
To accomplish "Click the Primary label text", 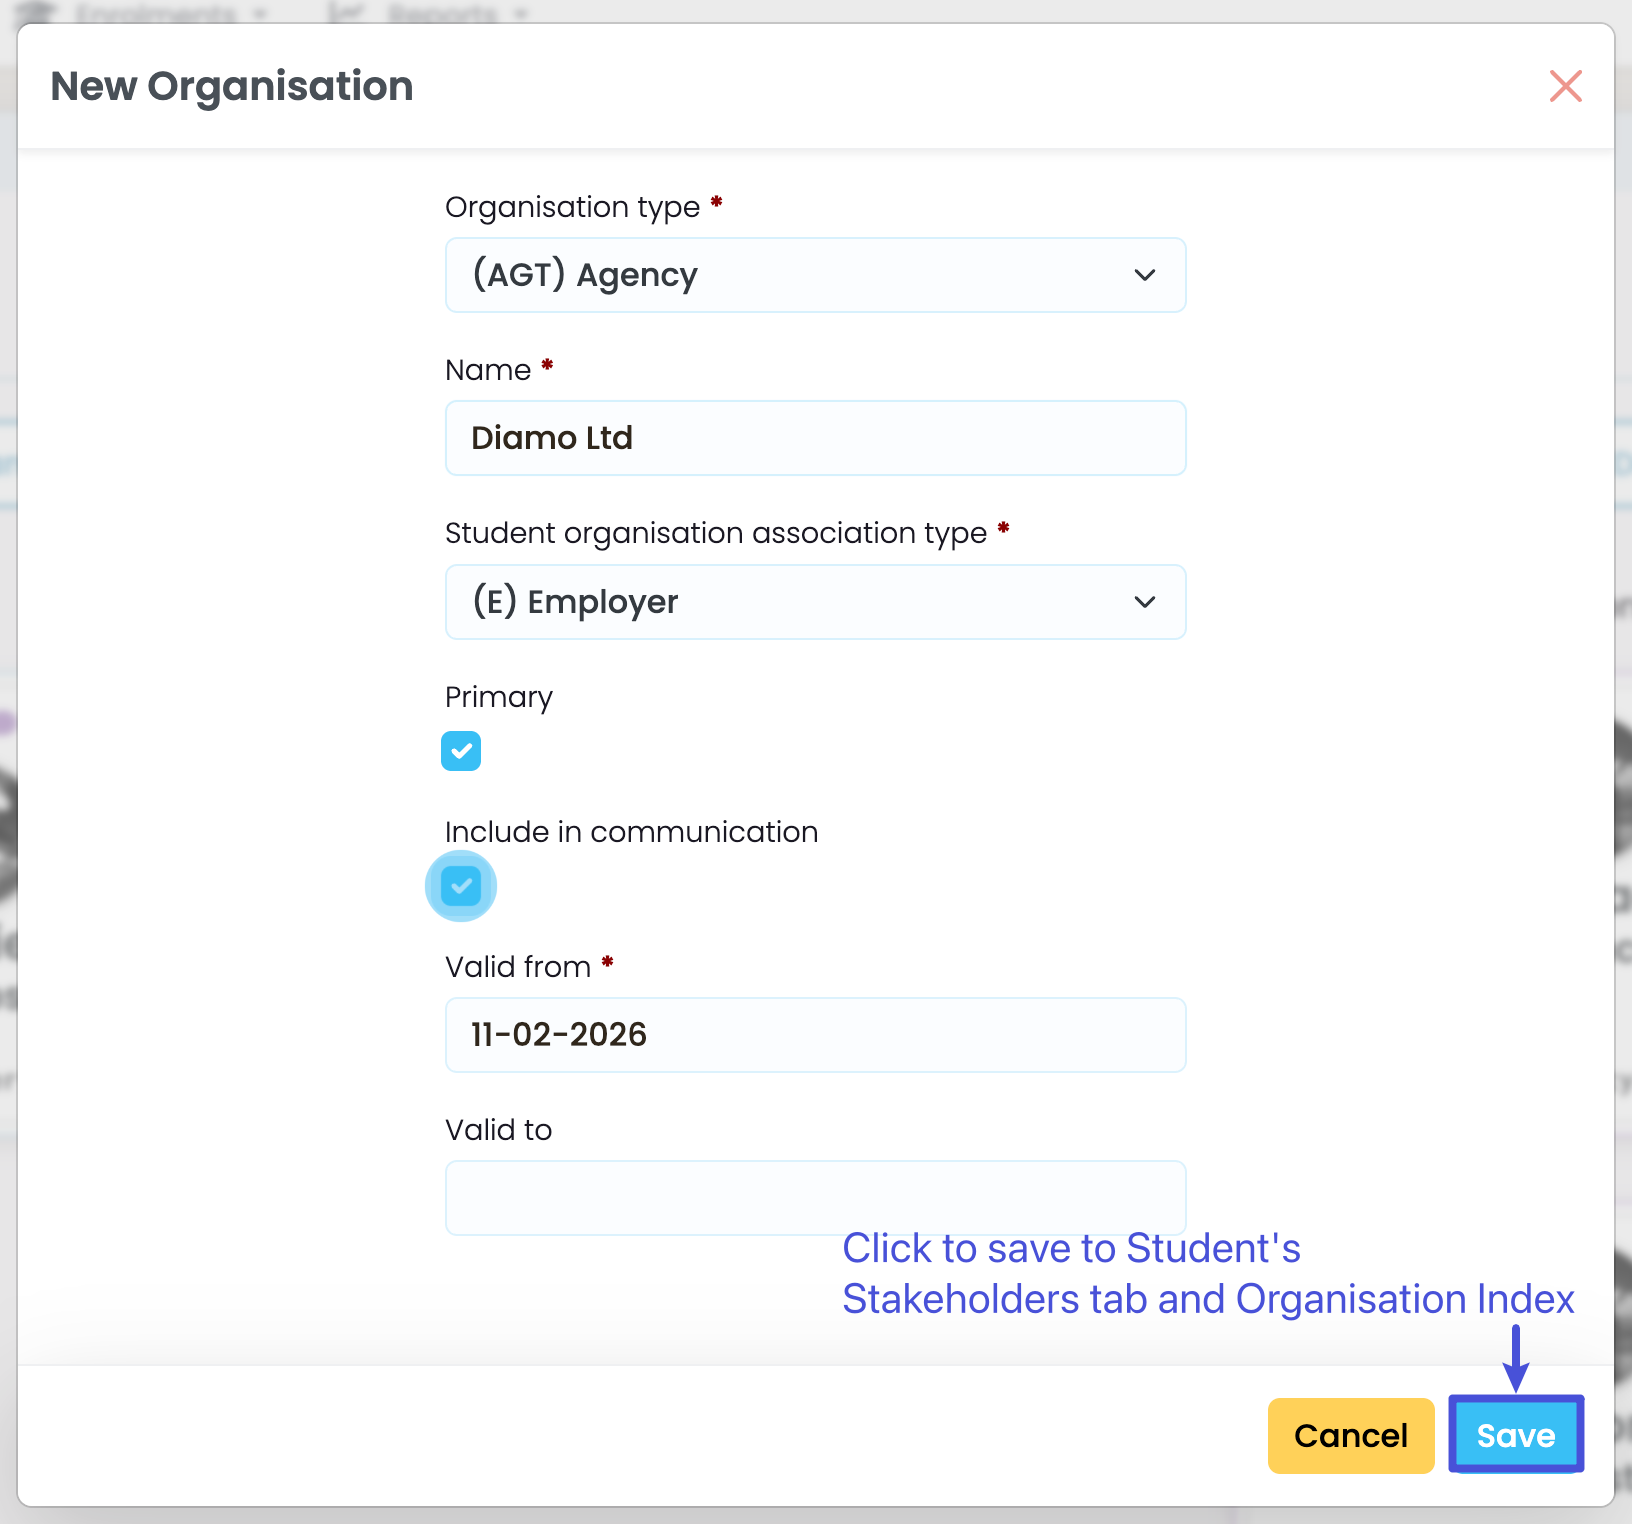I will point(498,697).
